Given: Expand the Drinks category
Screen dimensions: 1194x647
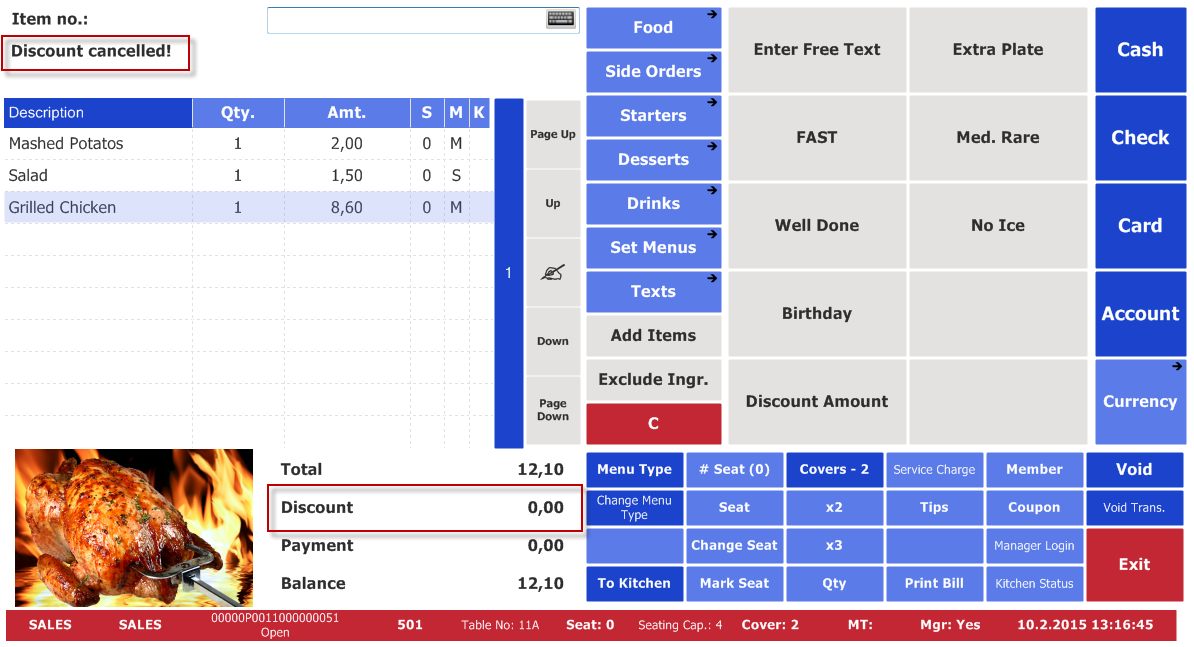Looking at the screenshot, I should point(653,204).
